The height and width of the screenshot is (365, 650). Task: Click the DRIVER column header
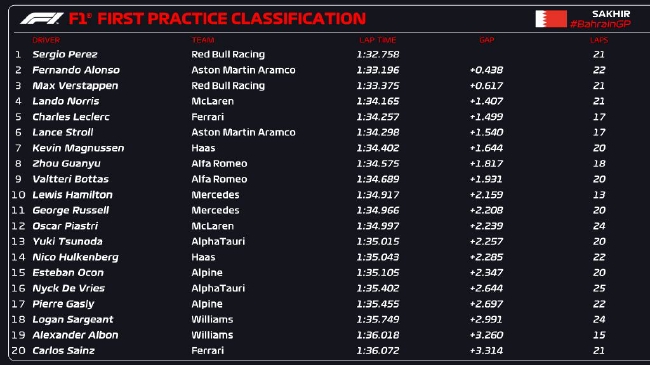(46, 40)
